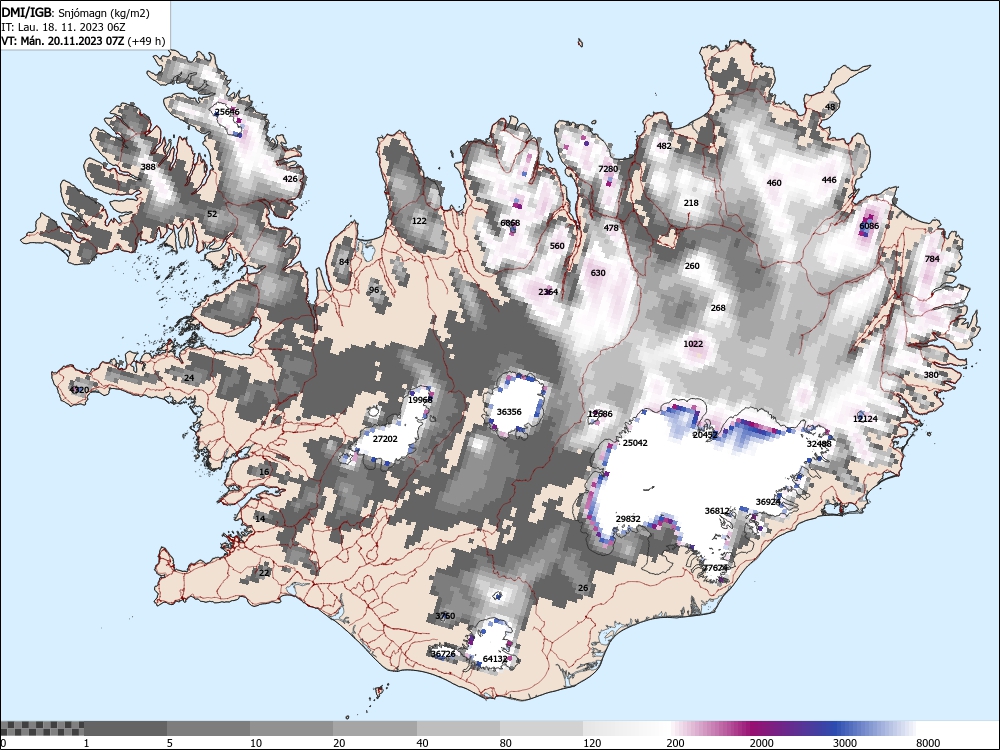The width and height of the screenshot is (1000, 750).
Task: Click the Vestmannaeyjar islands south of the coast
Action: pyautogui.click(x=379, y=693)
